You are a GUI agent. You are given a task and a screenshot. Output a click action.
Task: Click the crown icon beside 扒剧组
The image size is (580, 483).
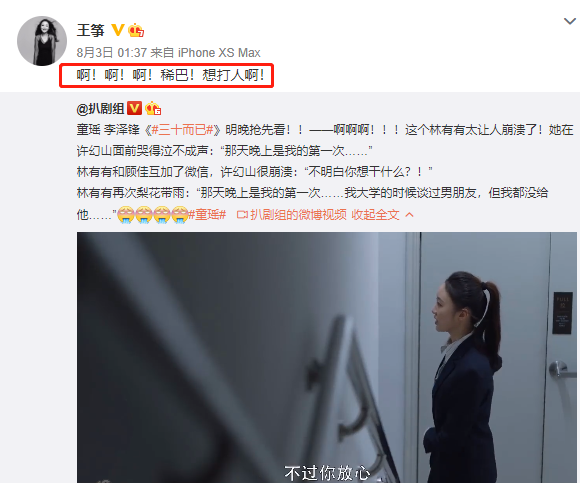pyautogui.click(x=153, y=108)
